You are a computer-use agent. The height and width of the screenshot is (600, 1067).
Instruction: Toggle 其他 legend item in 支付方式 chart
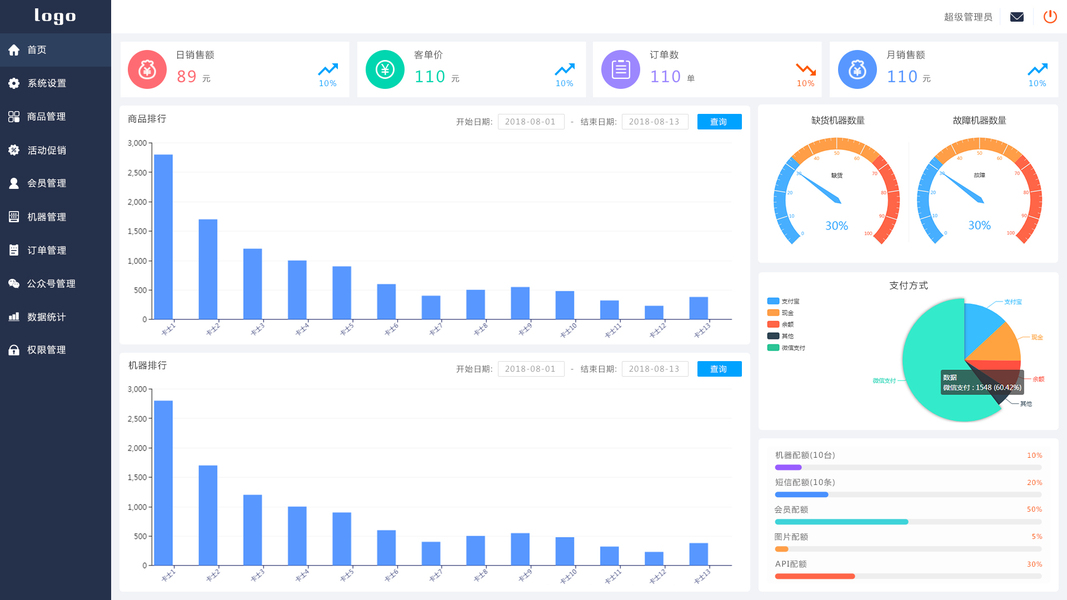pos(781,336)
